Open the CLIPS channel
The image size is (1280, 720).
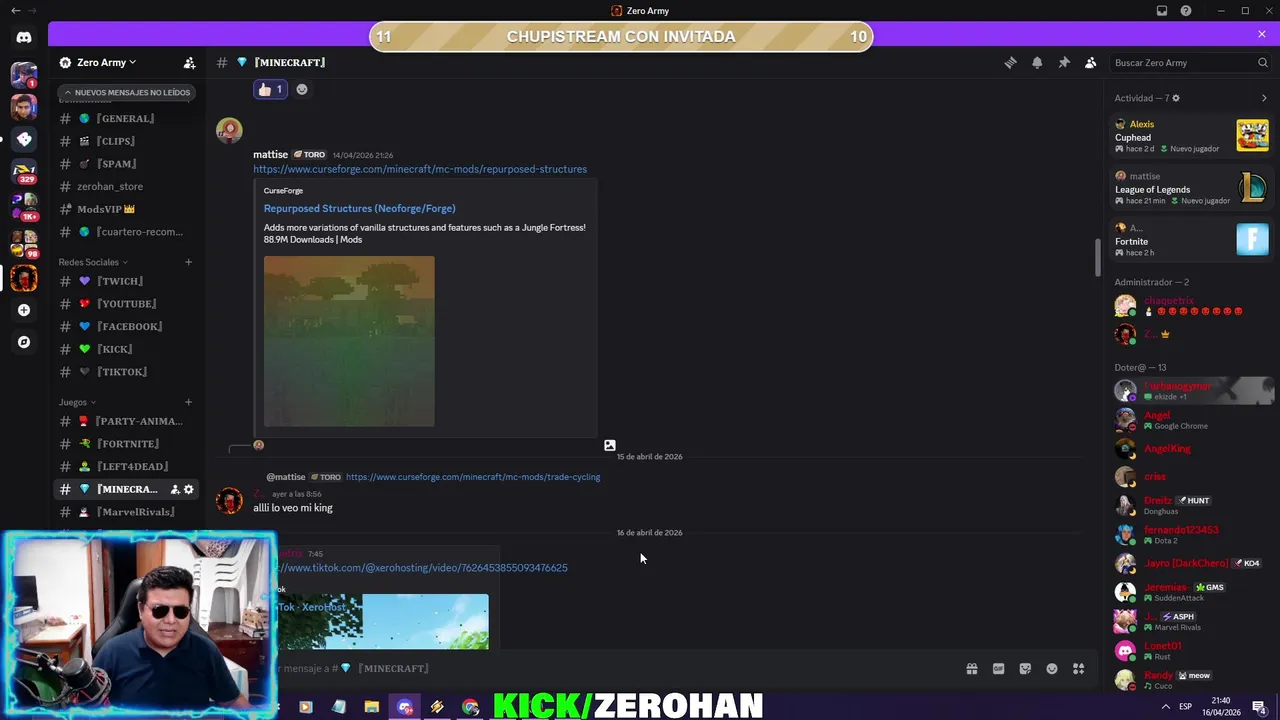pos(126,141)
